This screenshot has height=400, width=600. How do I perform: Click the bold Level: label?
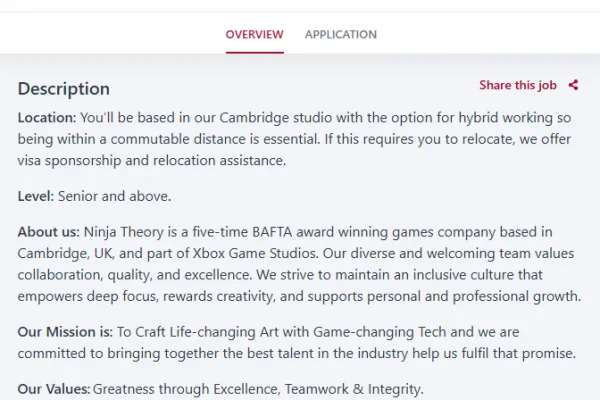[36, 196]
